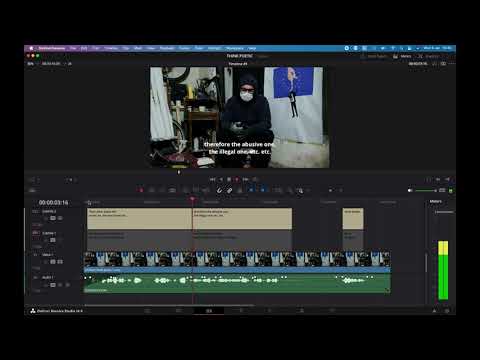Select the Blade Edit Mode tool
The width and height of the screenshot is (480, 360).
click(x=172, y=190)
